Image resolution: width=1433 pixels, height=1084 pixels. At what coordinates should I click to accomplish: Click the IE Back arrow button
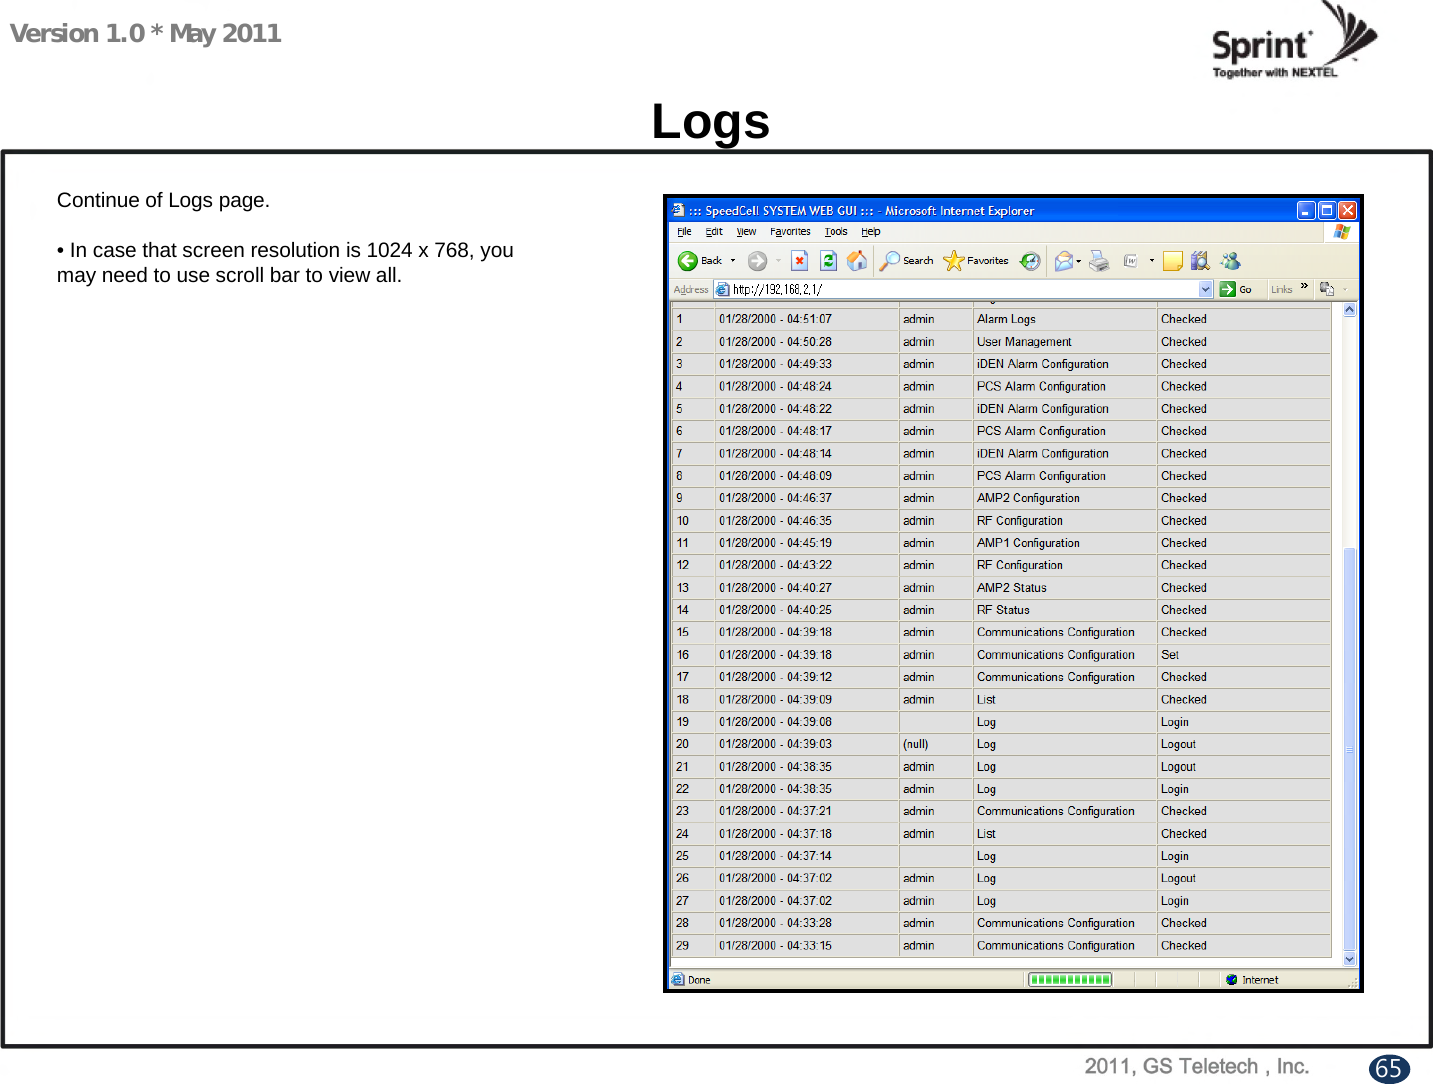[x=699, y=261]
